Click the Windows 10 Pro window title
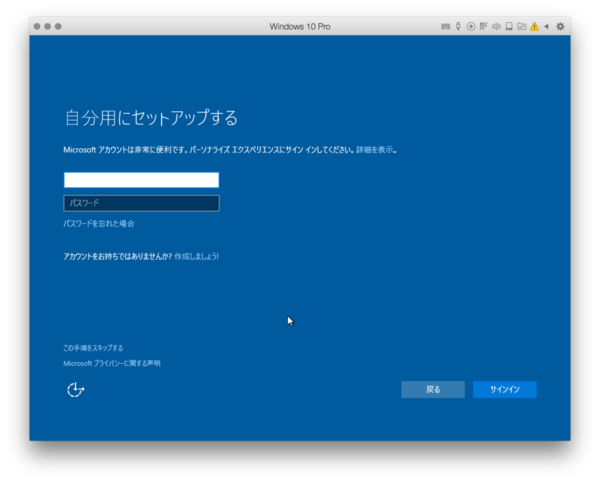600x483 pixels. [300, 26]
